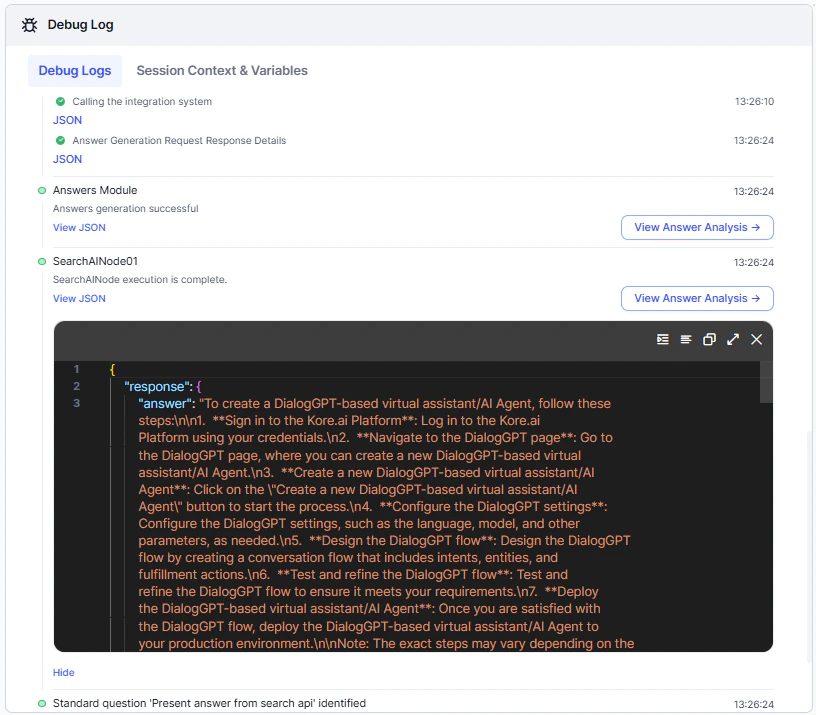Click JSON under Answer Generation Request Response Details
Image resolution: width=816 pixels, height=715 pixels.
(x=67, y=158)
